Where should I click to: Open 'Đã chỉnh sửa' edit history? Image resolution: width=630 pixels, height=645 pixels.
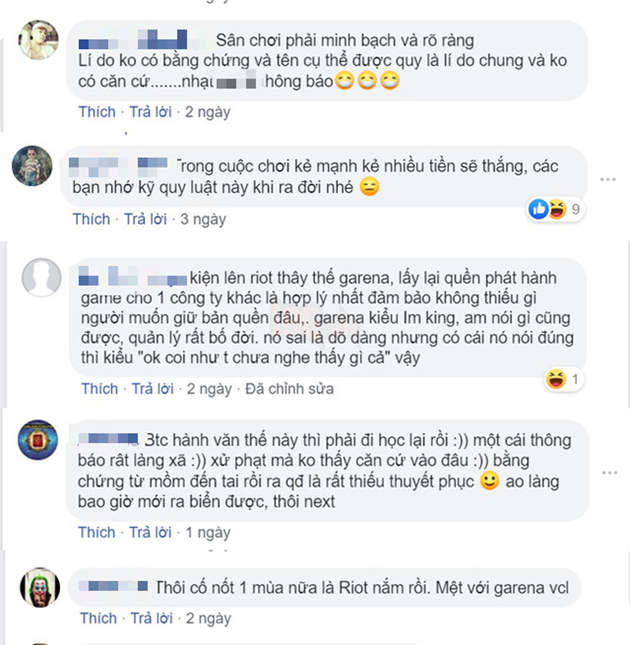pyautogui.click(x=290, y=388)
